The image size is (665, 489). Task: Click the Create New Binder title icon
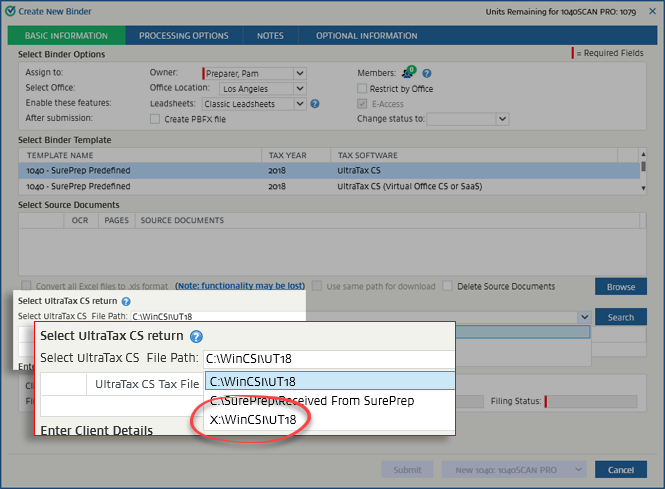9,9
